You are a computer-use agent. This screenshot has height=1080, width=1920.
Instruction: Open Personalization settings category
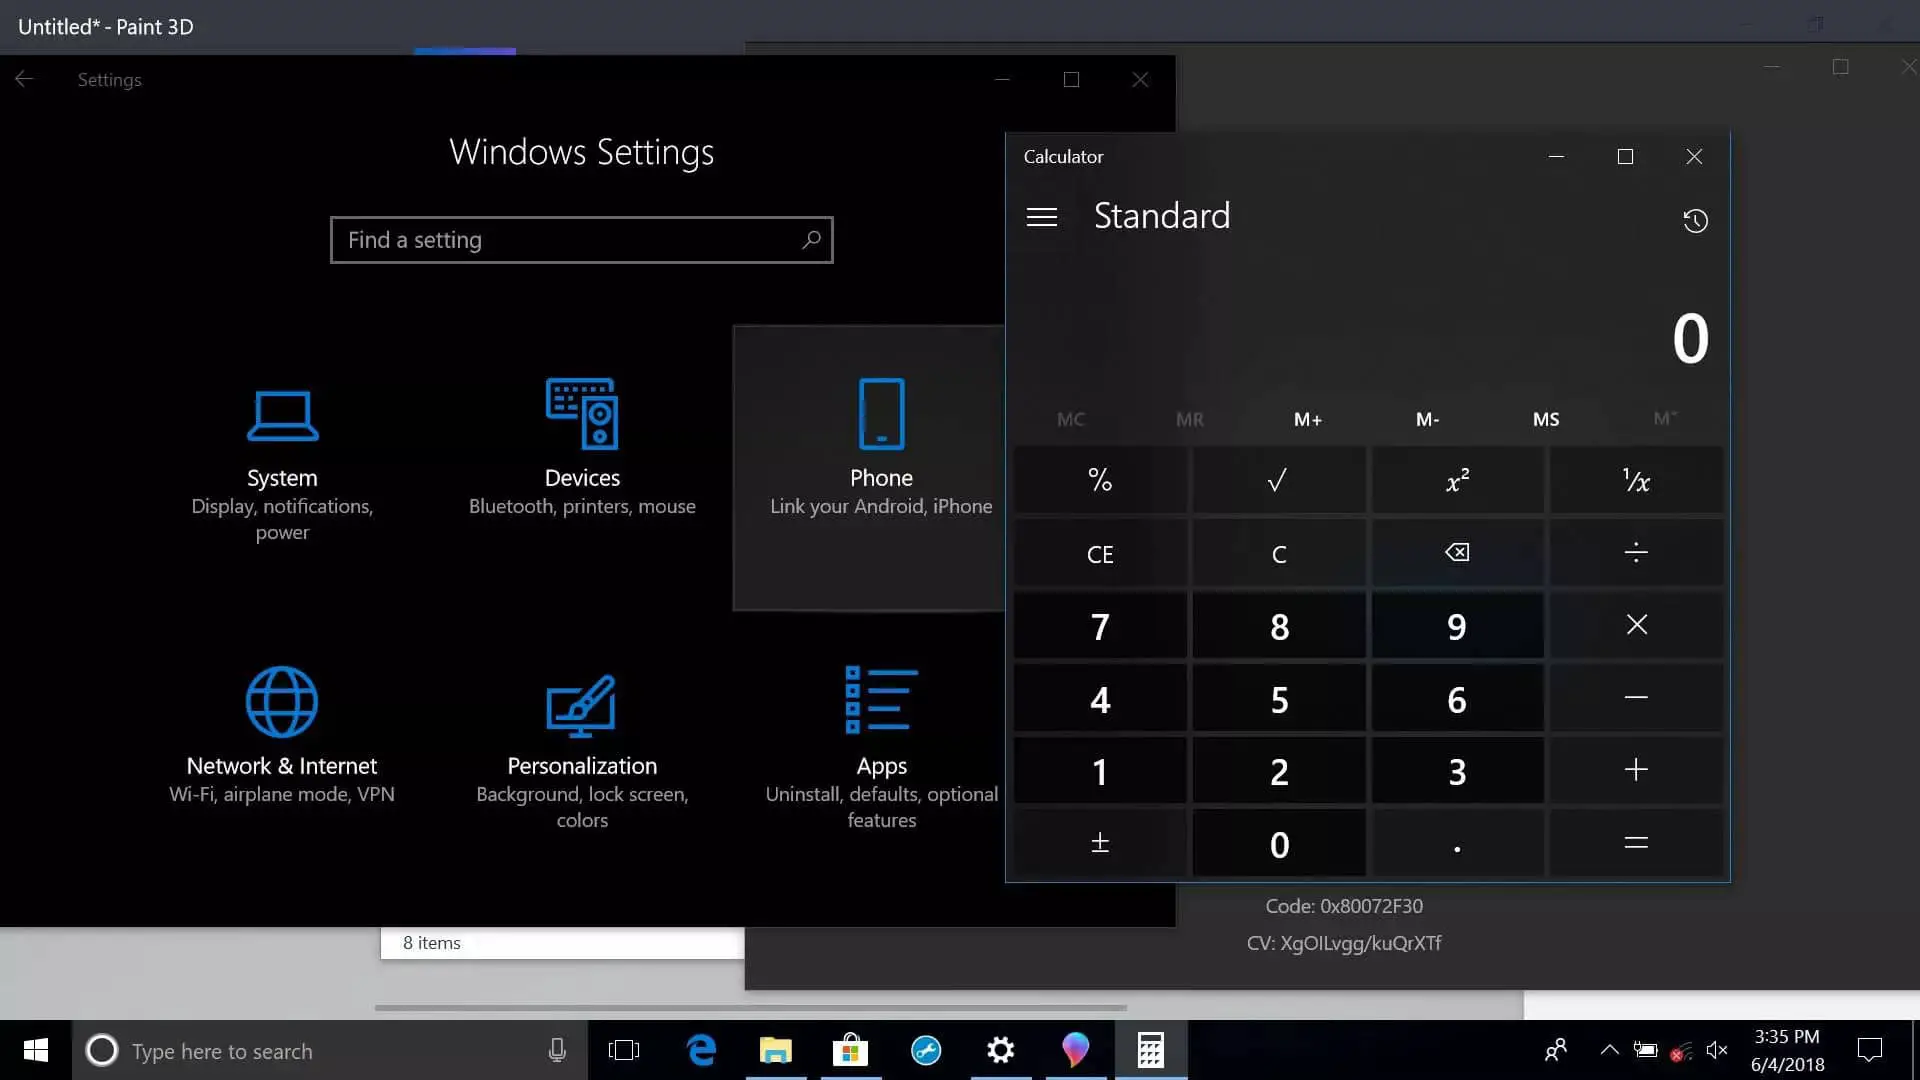pyautogui.click(x=582, y=750)
